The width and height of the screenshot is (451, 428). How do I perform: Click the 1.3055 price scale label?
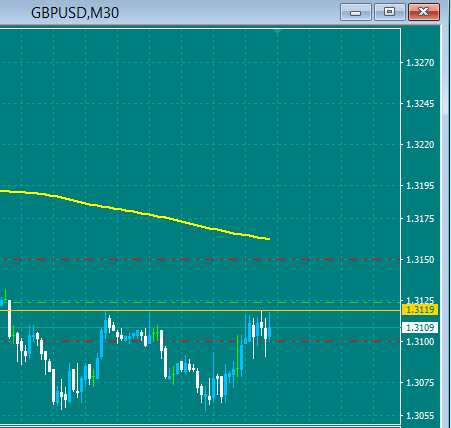click(x=420, y=416)
